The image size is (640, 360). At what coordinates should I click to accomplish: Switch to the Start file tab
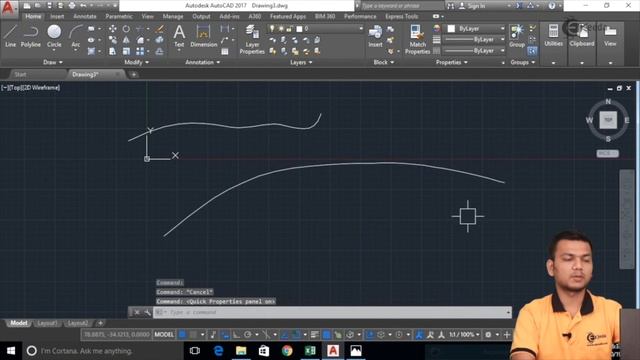(x=20, y=74)
